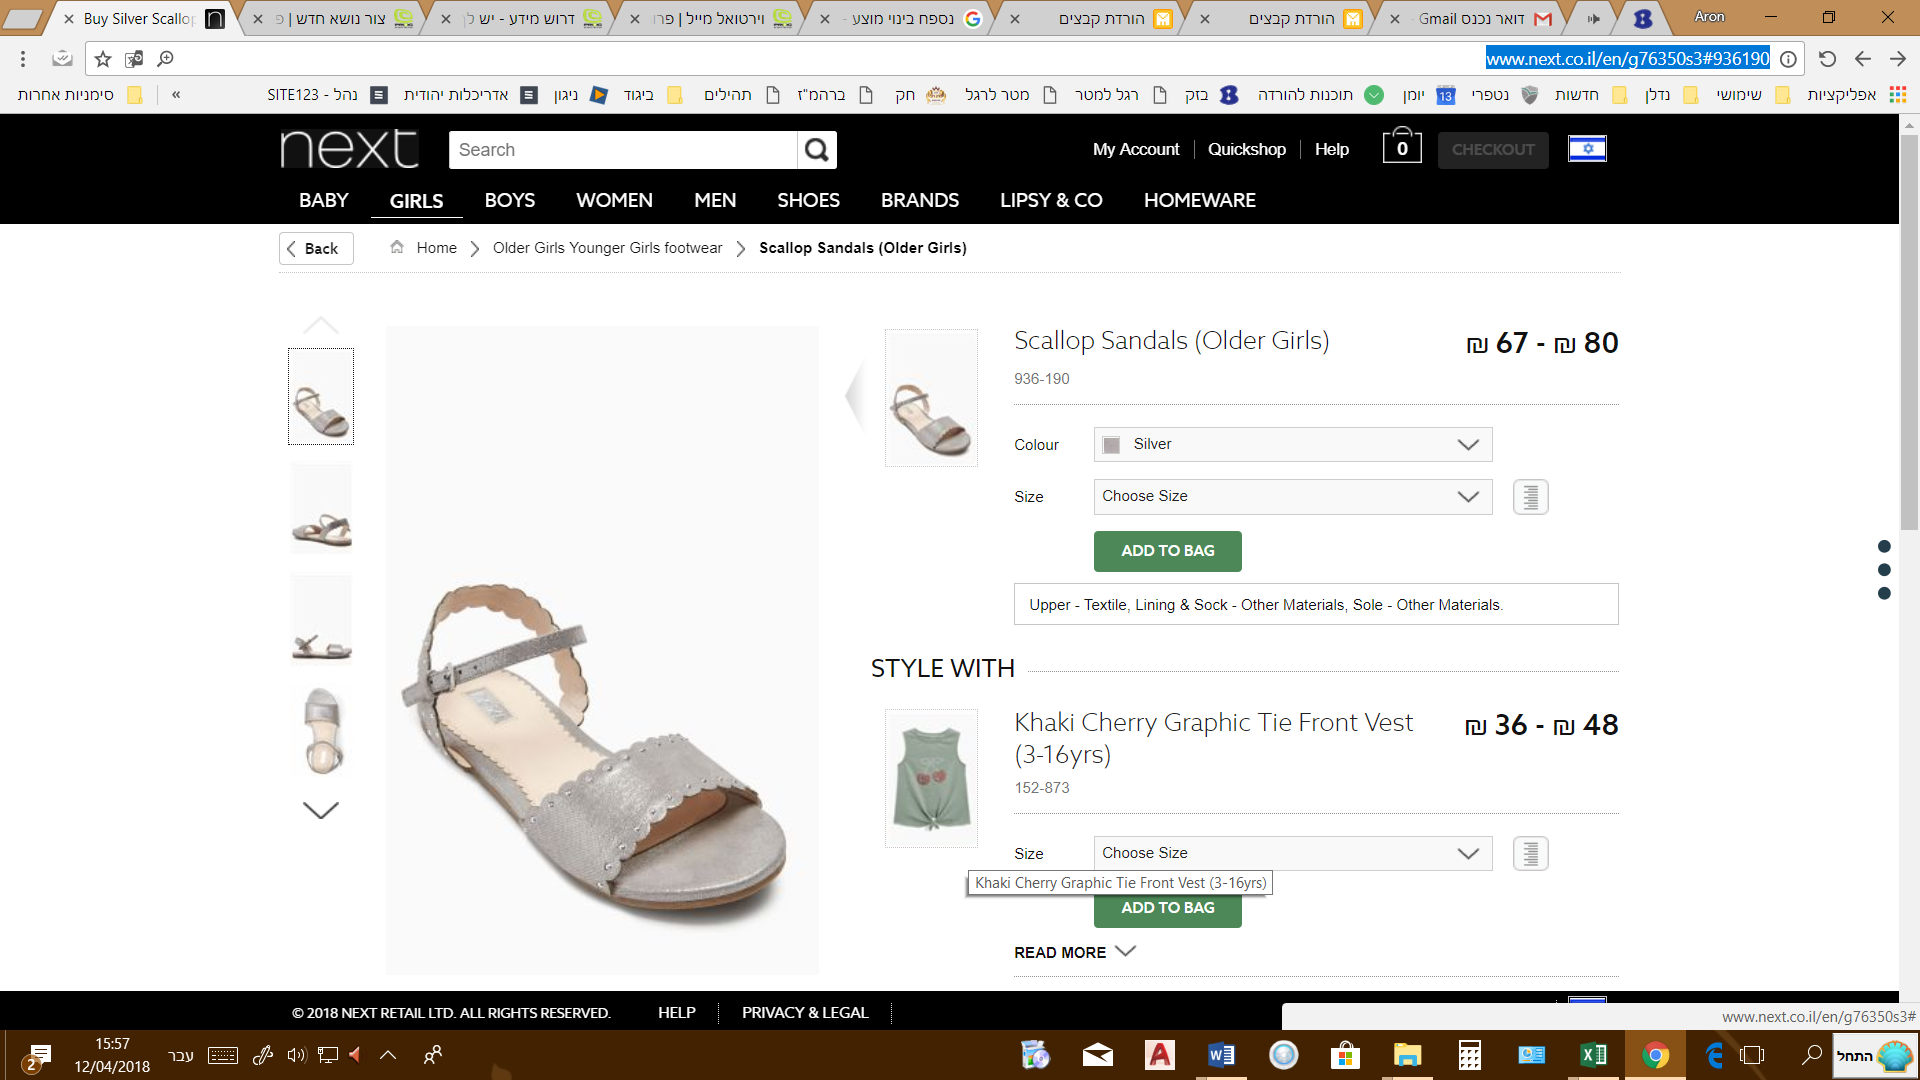This screenshot has height=1080, width=1920.
Task: Add sandals to bag button
Action: 1167,551
